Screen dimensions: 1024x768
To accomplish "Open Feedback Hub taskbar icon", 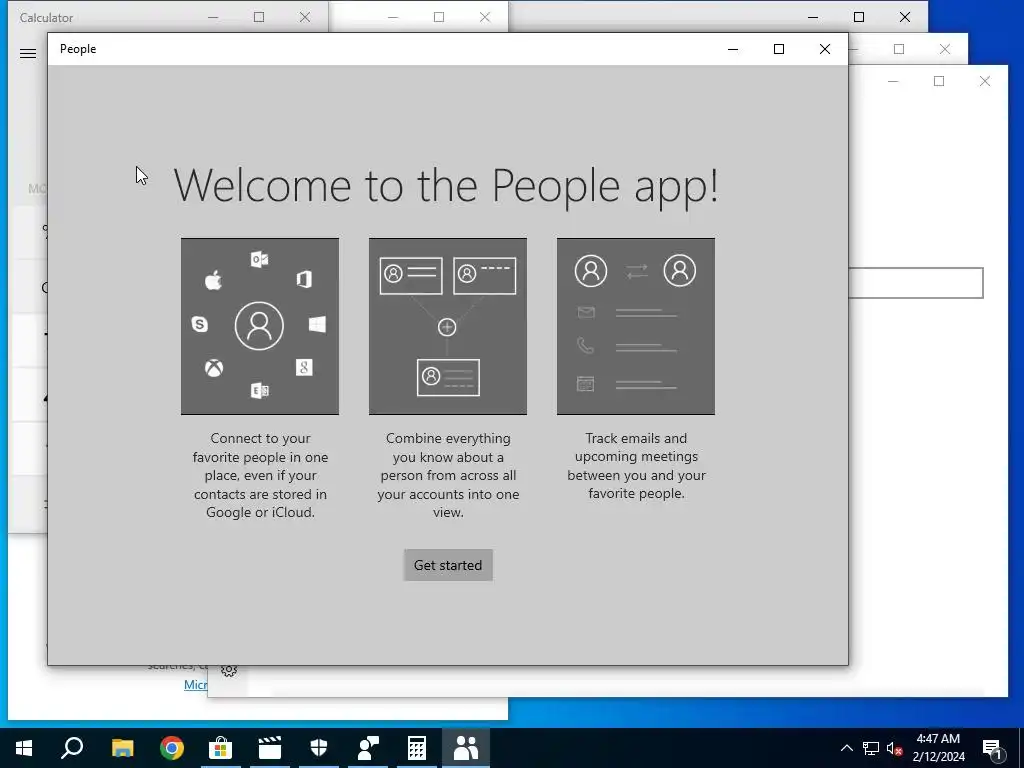I will pyautogui.click(x=368, y=748).
